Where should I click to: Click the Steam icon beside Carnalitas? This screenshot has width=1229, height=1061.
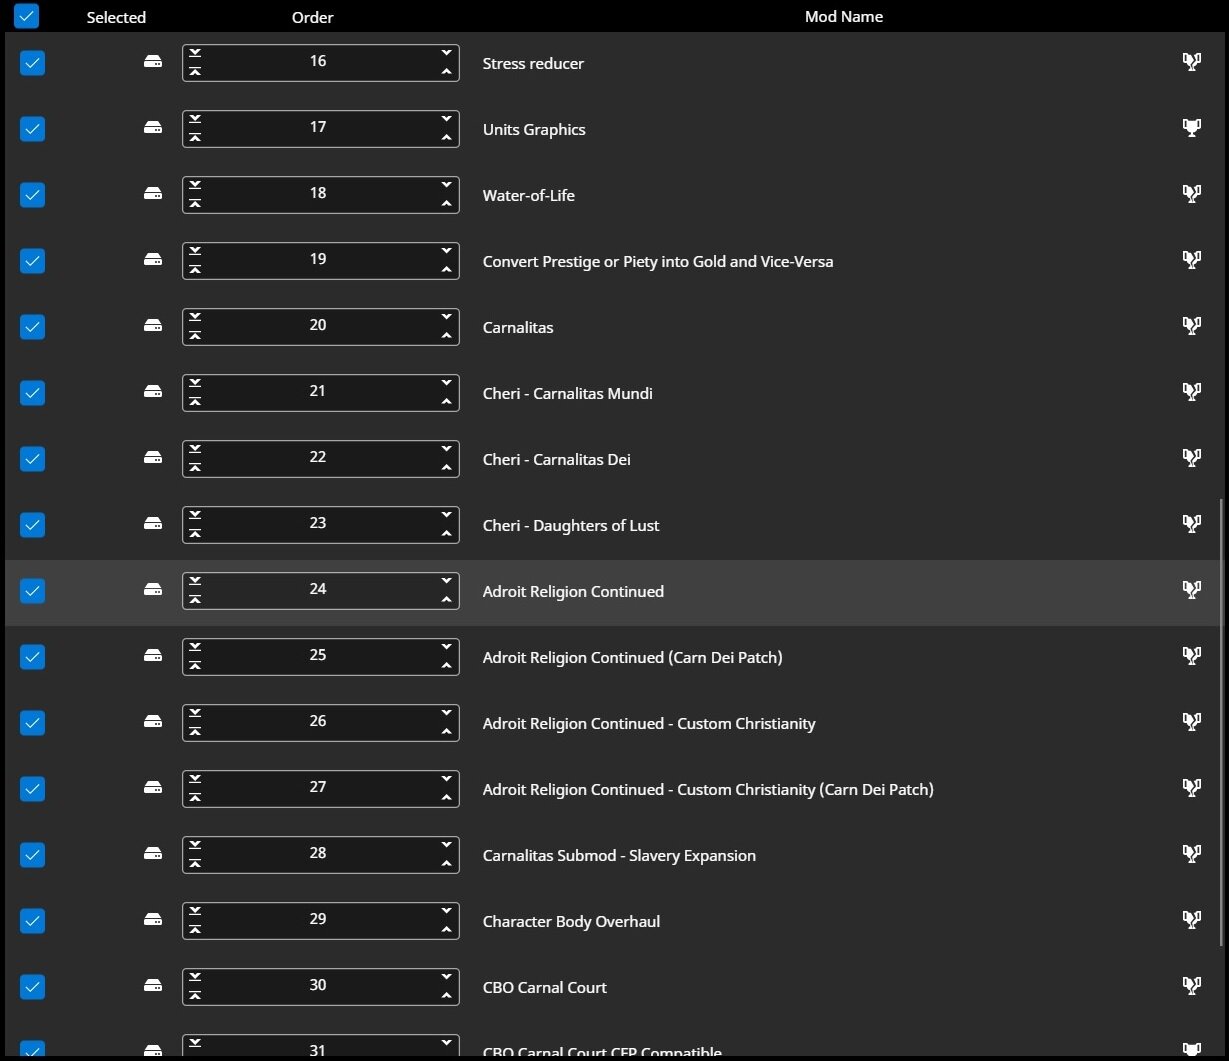[x=153, y=326]
